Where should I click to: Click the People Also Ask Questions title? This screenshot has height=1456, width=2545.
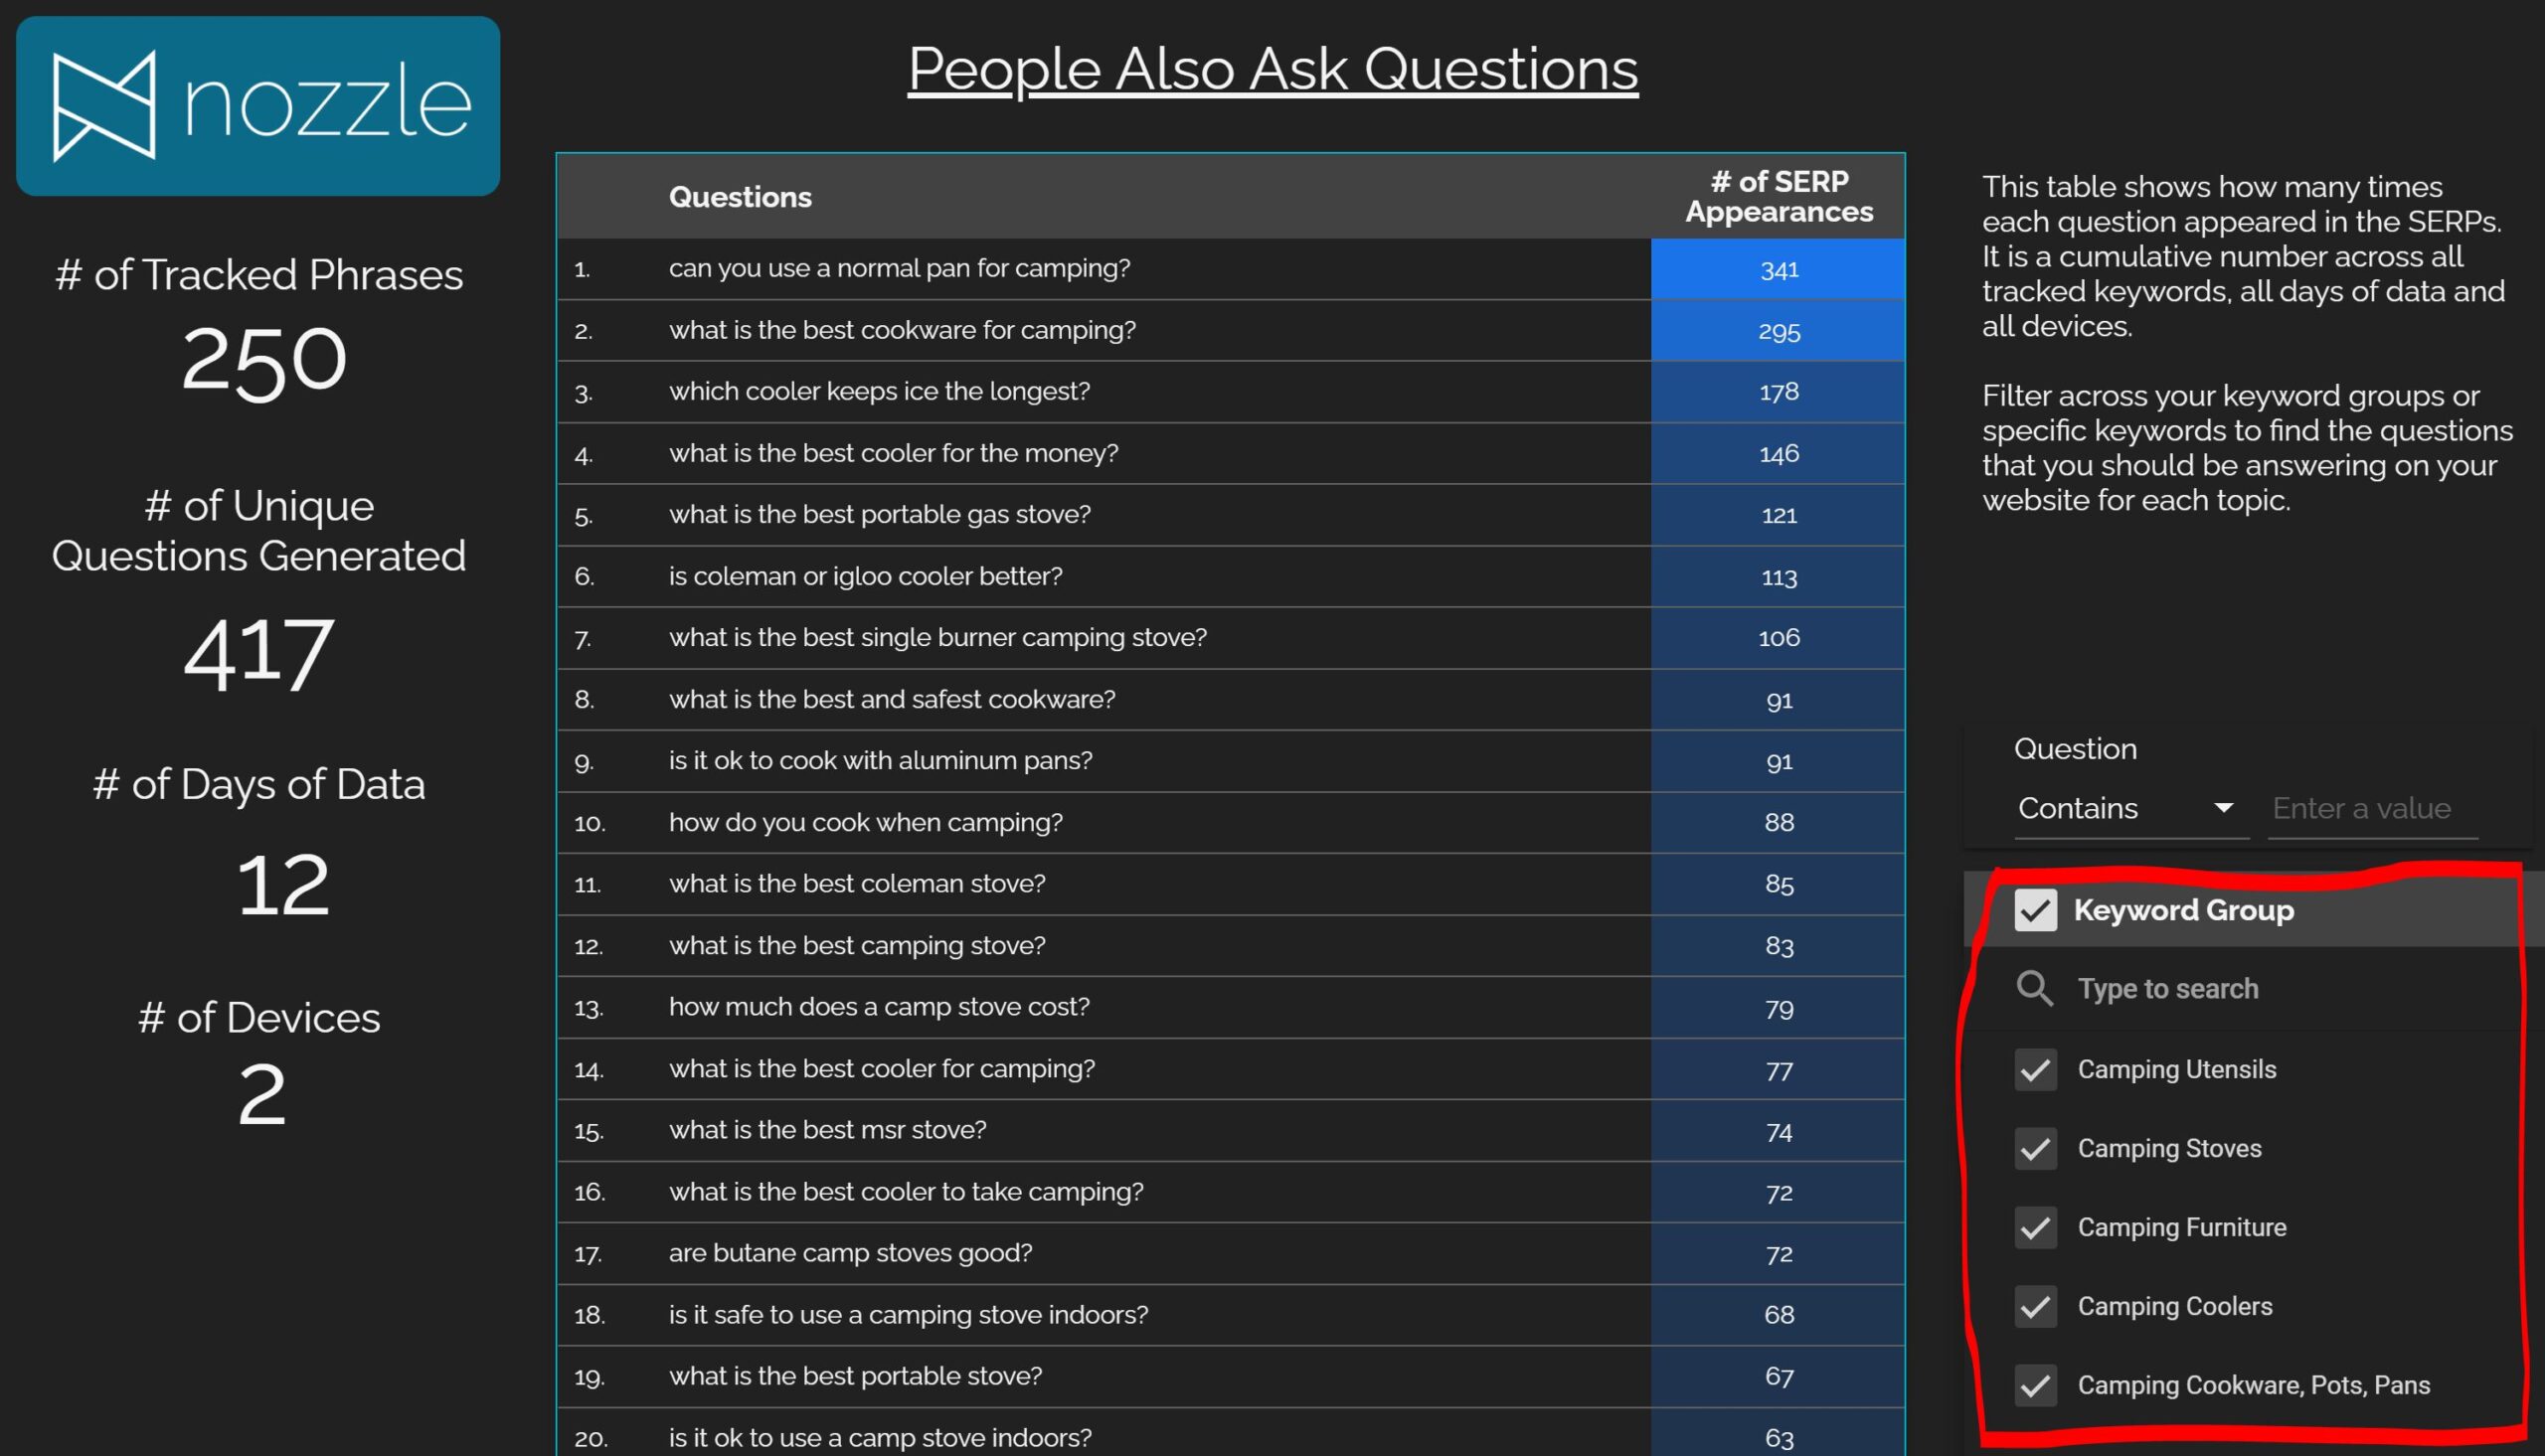click(1272, 70)
